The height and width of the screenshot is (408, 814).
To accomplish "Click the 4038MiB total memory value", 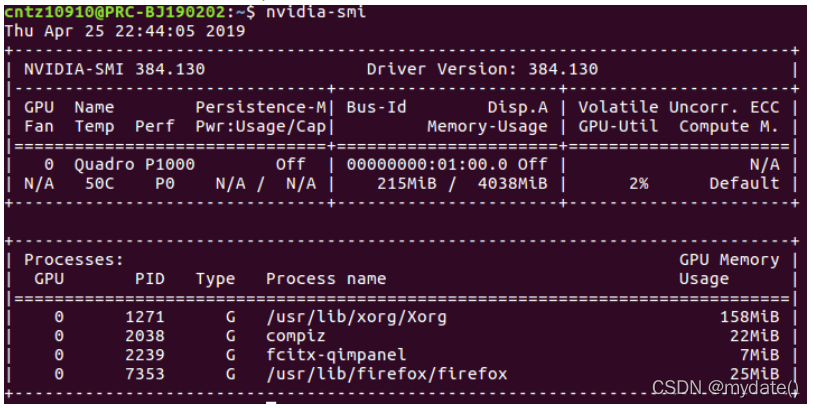I will pos(512,184).
